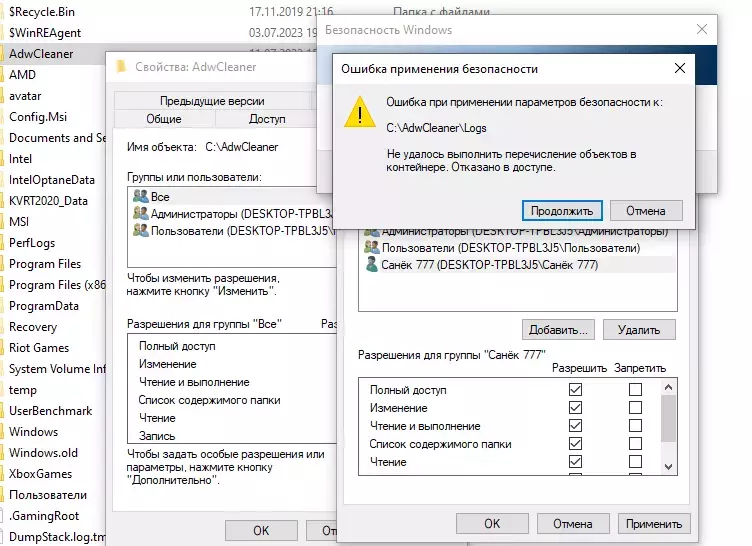
Task: Click the Применить button
Action: point(654,523)
